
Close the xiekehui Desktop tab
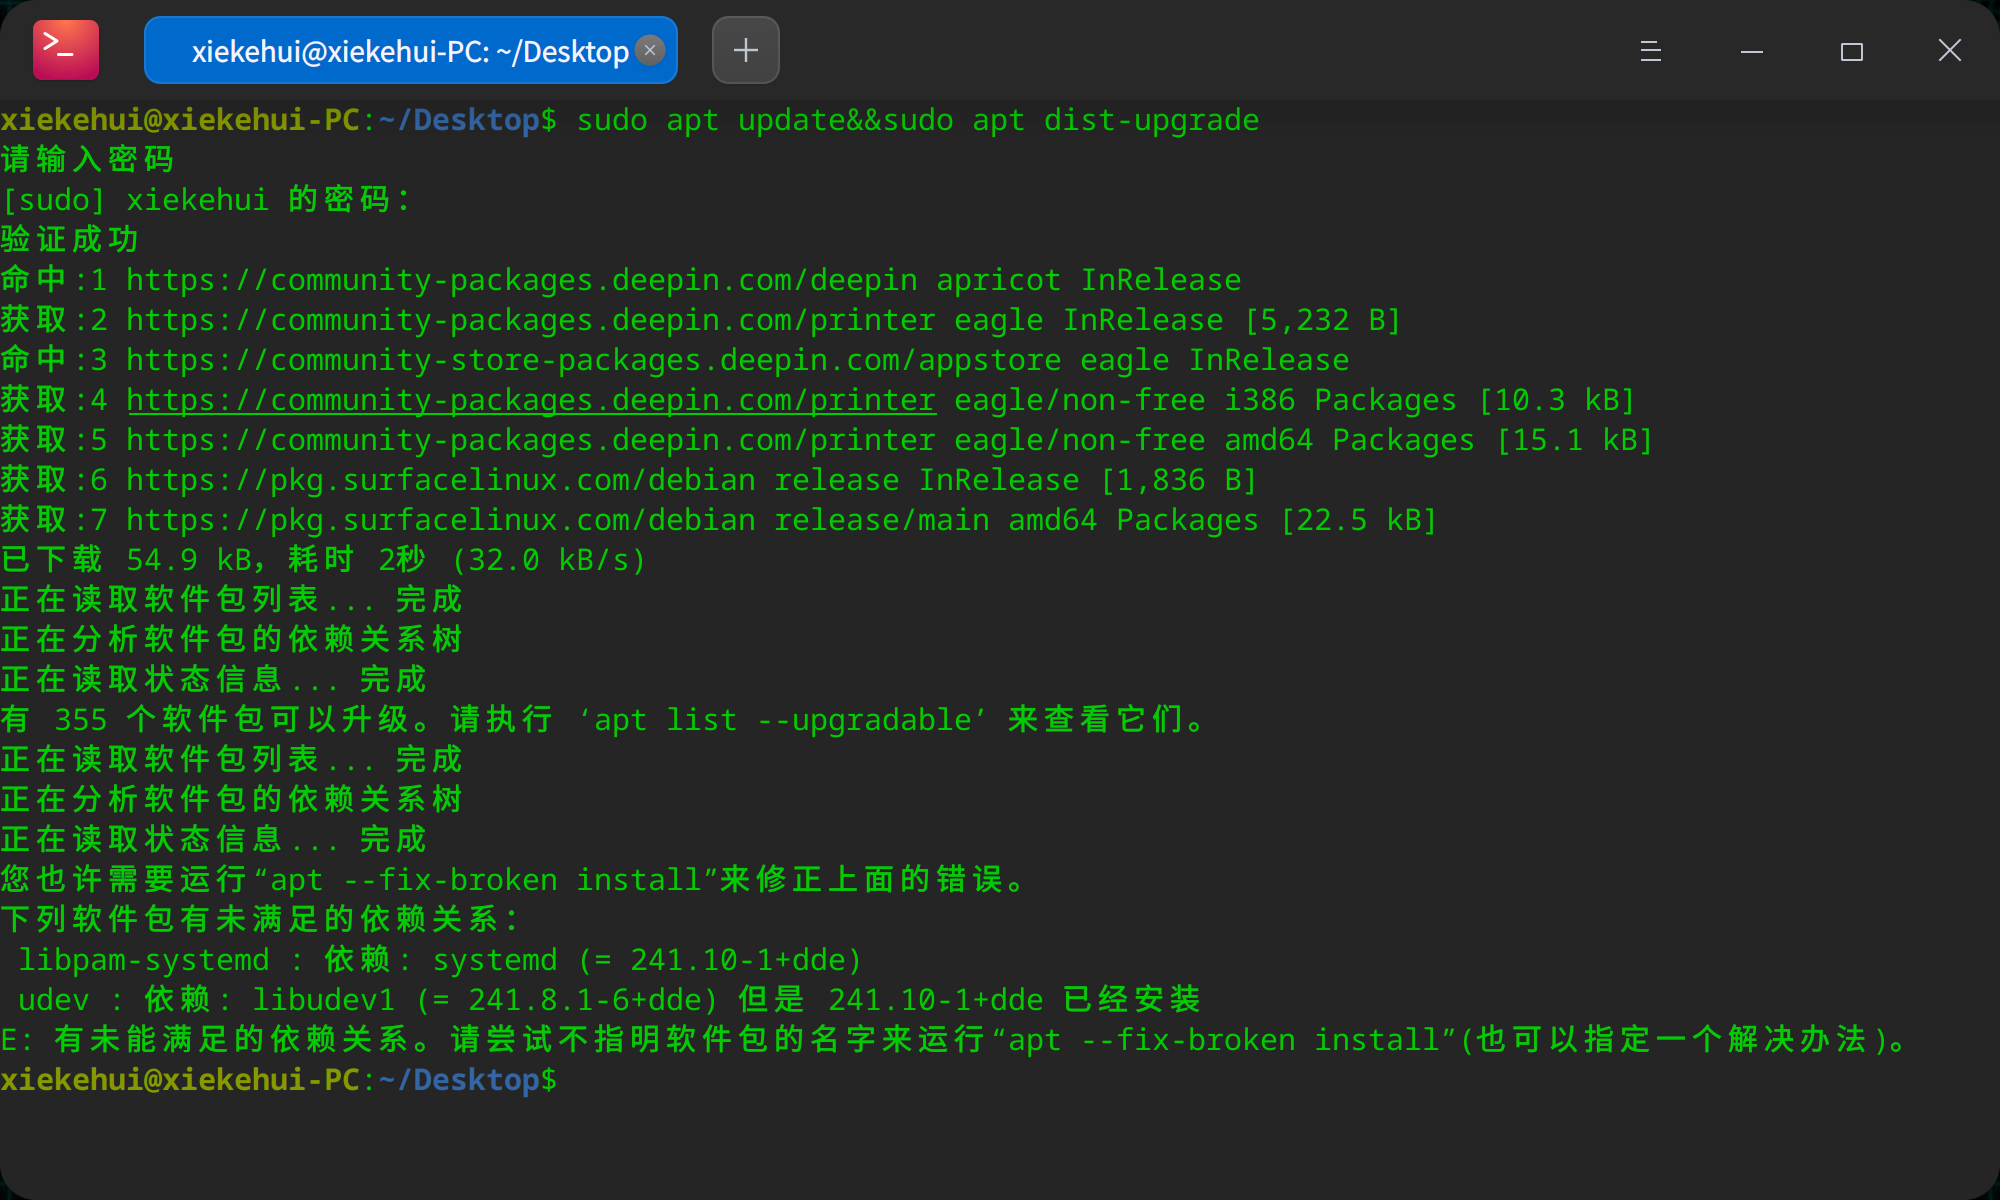(650, 50)
